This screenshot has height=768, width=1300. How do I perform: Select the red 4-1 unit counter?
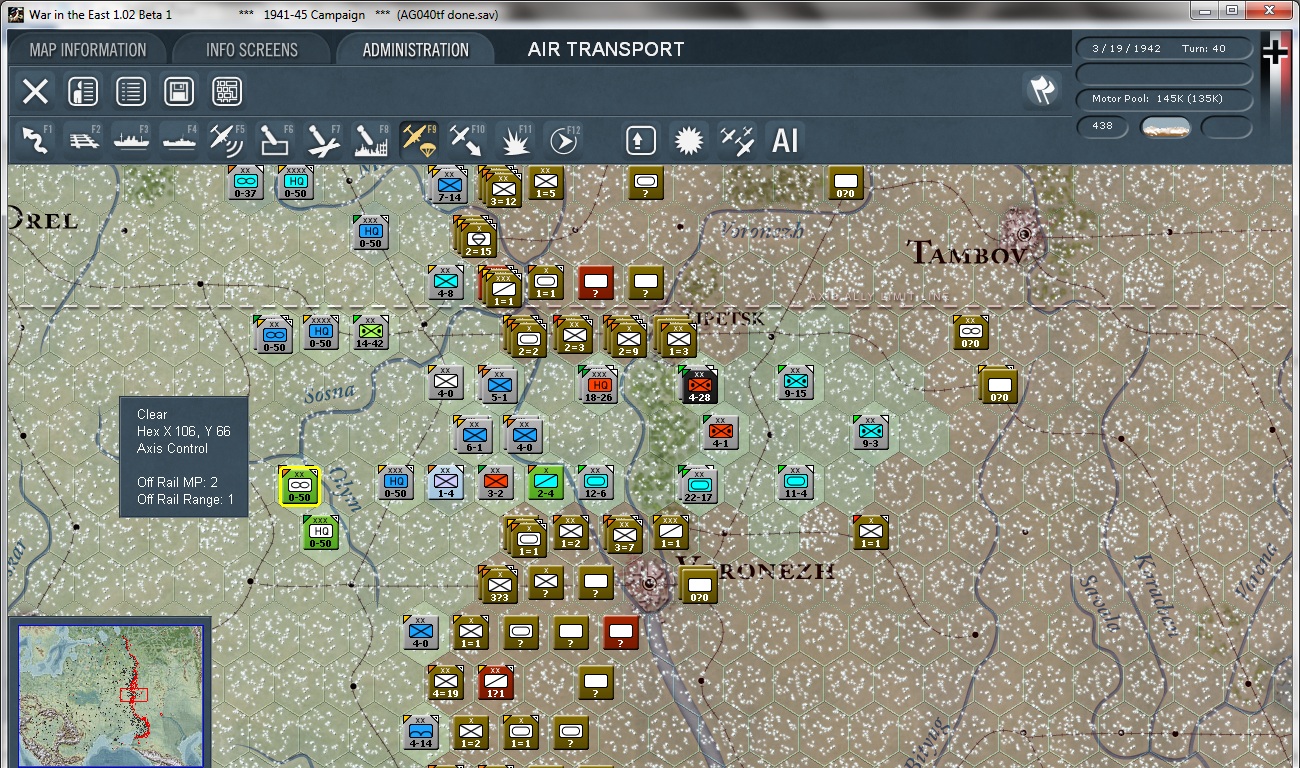tap(720, 433)
